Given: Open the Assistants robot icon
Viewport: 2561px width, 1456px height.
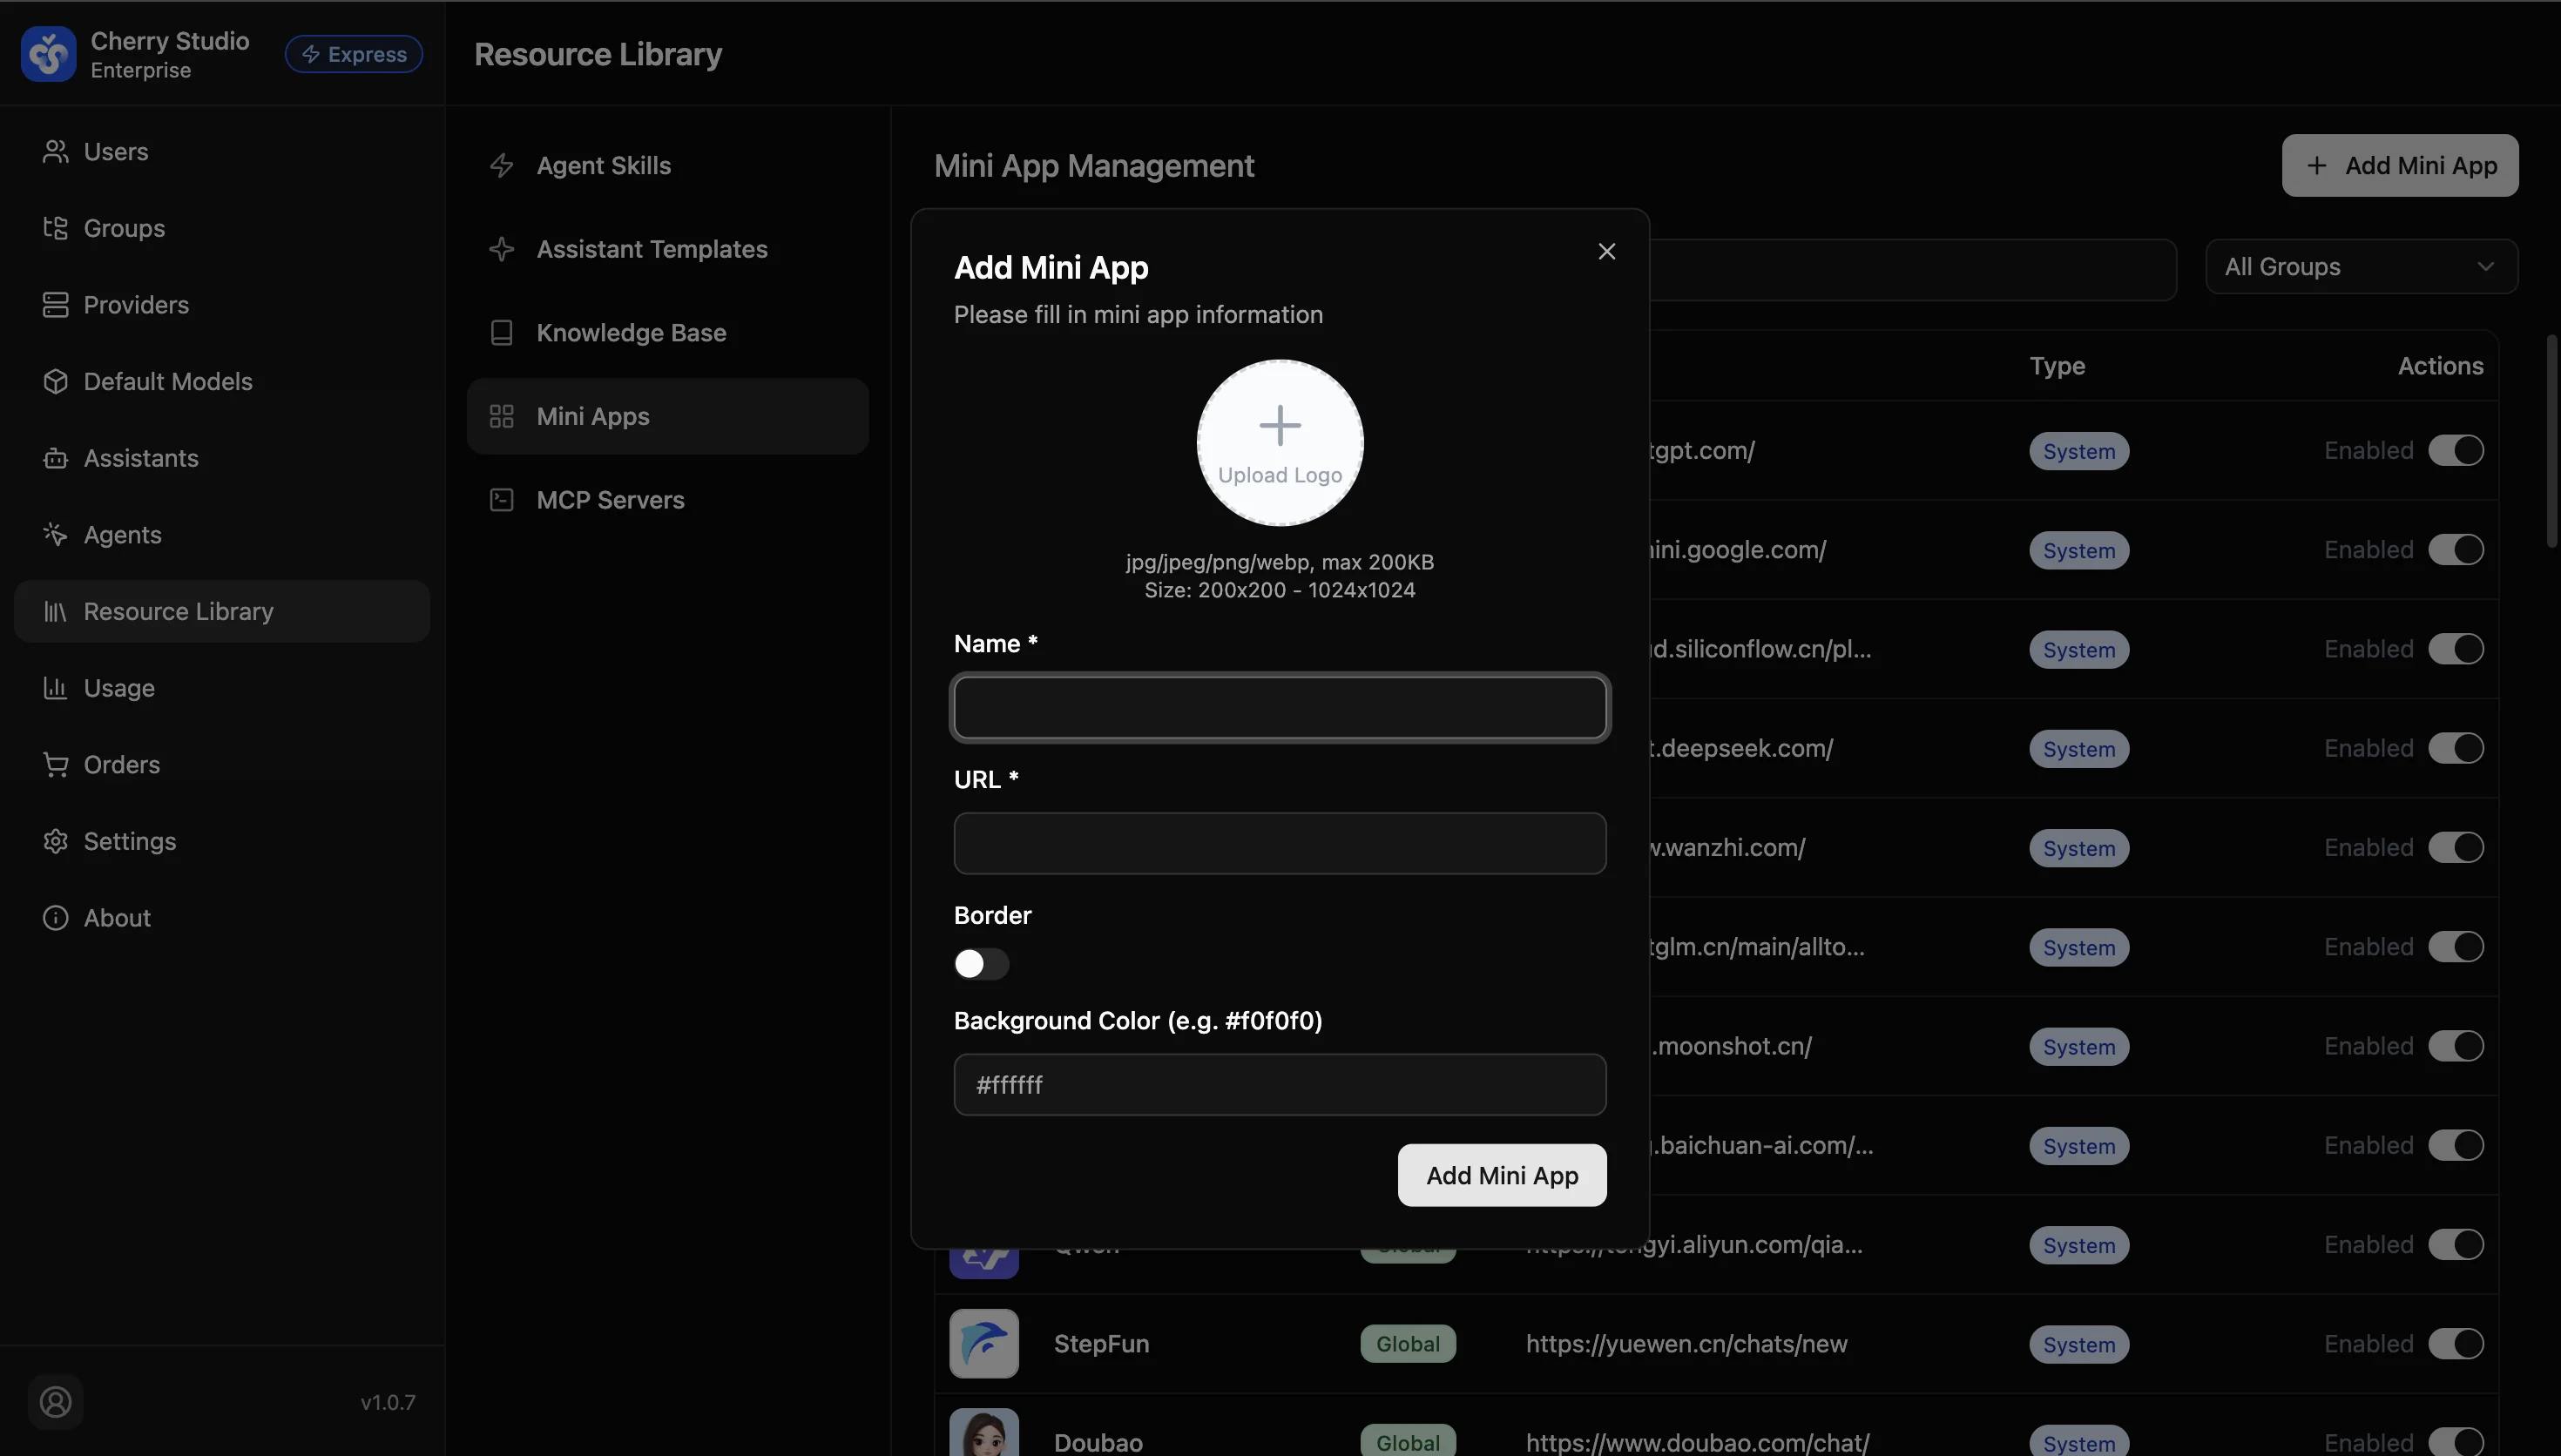Looking at the screenshot, I should 55,458.
